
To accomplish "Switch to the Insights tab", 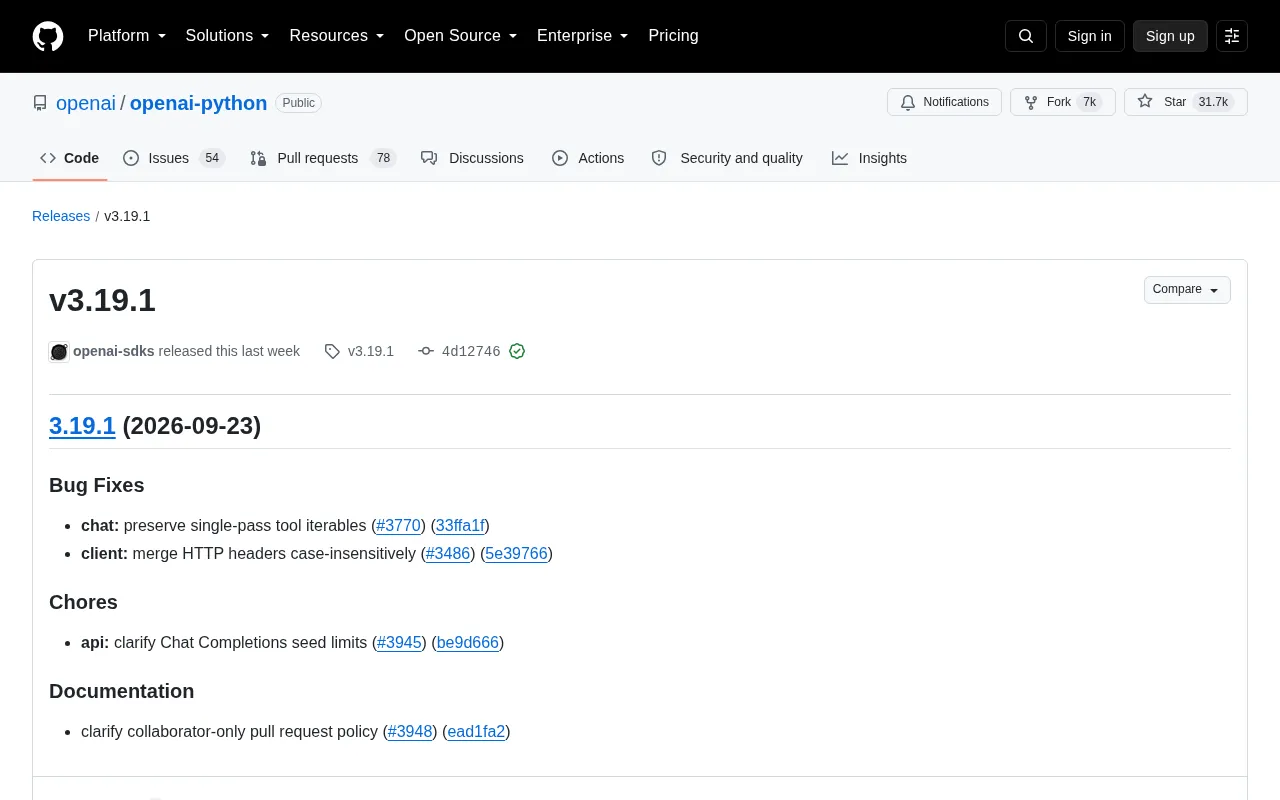I will pyautogui.click(x=869, y=158).
